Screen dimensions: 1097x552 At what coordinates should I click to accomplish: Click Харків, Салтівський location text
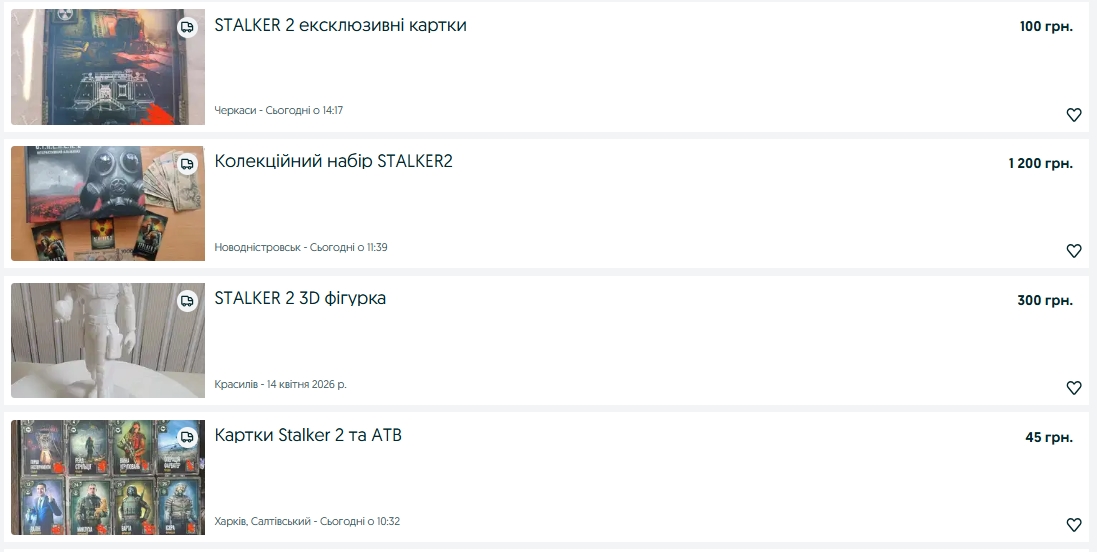tap(264, 521)
